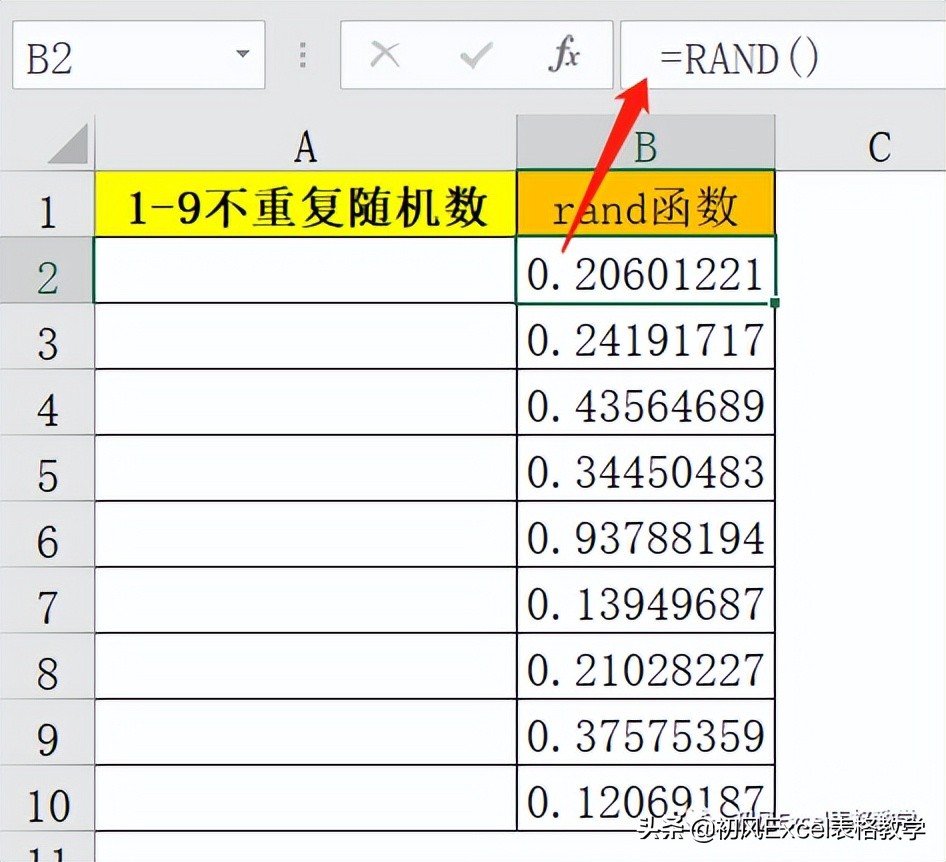The image size is (946, 862).
Task: Select column header A
Action: pyautogui.click(x=303, y=146)
